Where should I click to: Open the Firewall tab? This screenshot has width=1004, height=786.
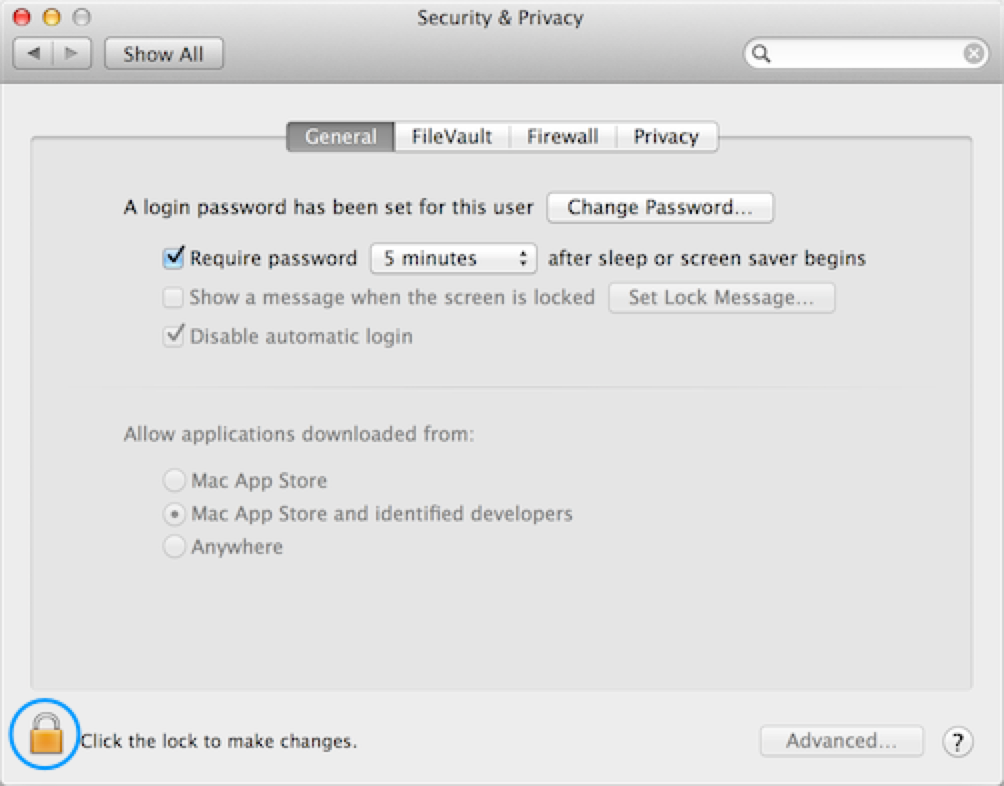pyautogui.click(x=562, y=137)
